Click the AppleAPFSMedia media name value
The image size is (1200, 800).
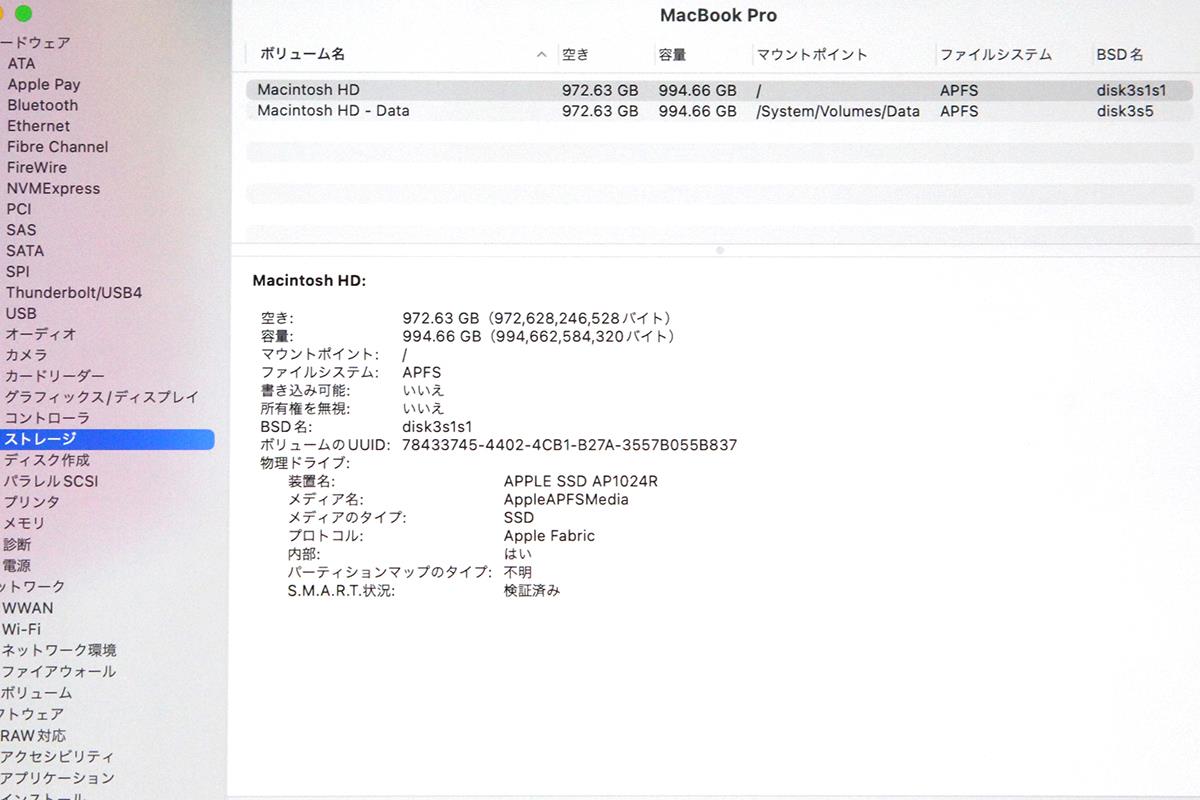coord(566,499)
